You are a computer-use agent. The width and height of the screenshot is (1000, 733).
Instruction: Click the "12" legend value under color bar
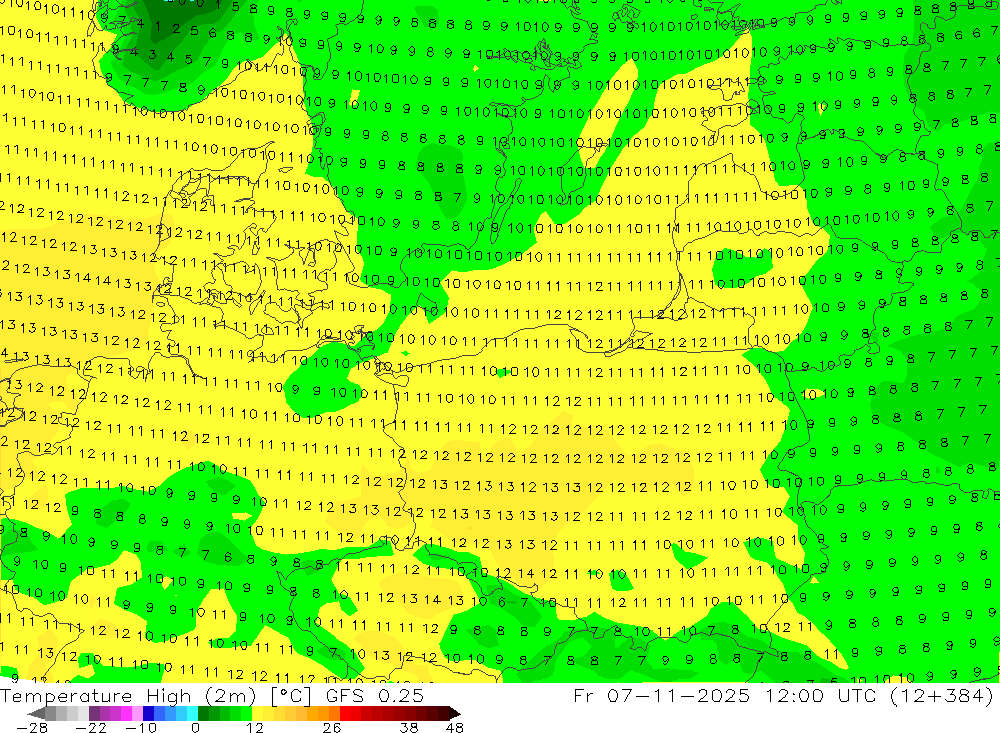point(255,727)
